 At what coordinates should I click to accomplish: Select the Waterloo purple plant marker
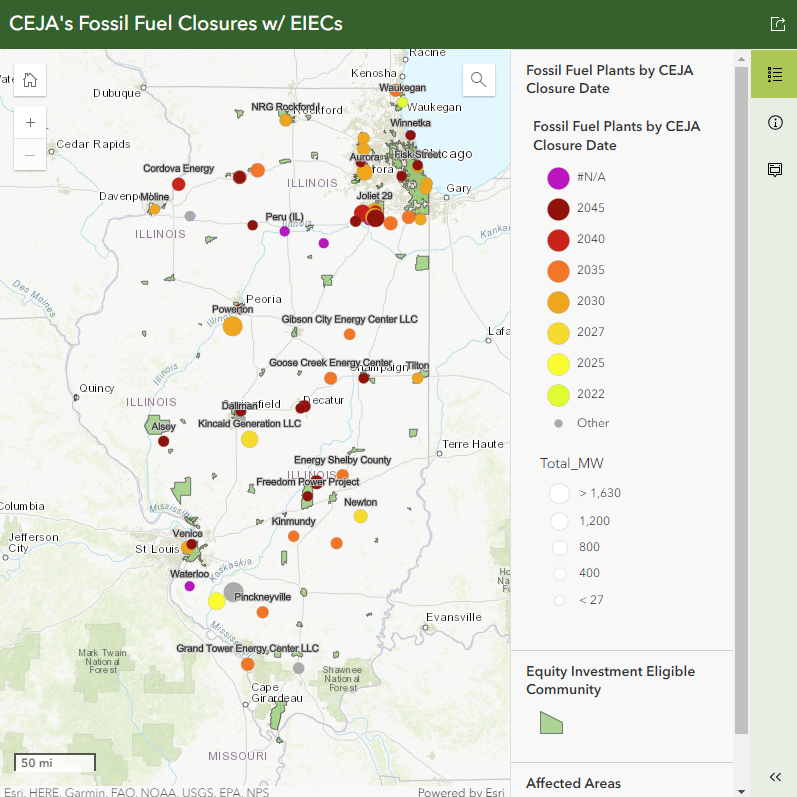[190, 586]
